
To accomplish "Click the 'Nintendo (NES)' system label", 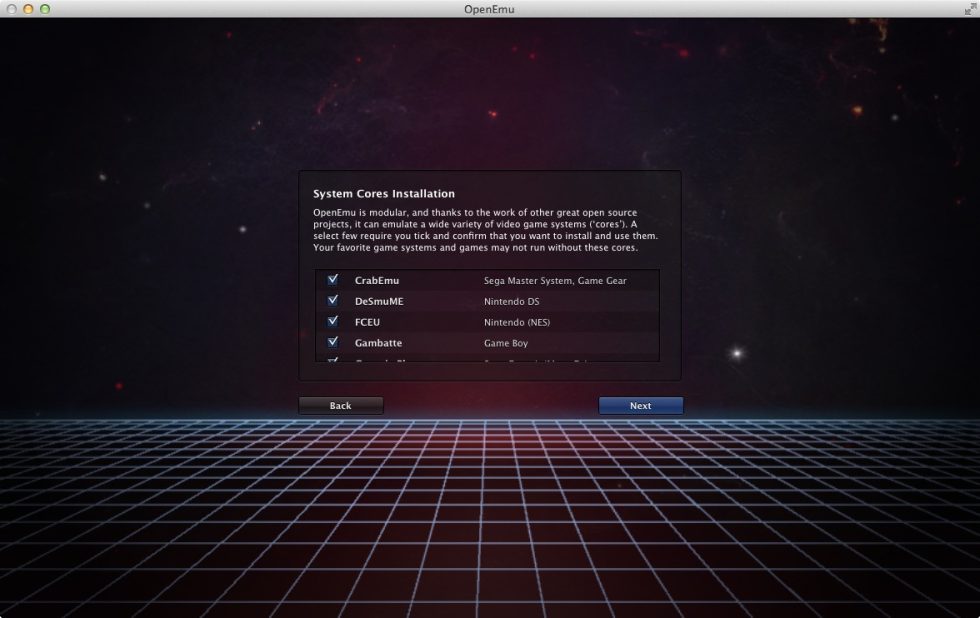I will tap(517, 322).
